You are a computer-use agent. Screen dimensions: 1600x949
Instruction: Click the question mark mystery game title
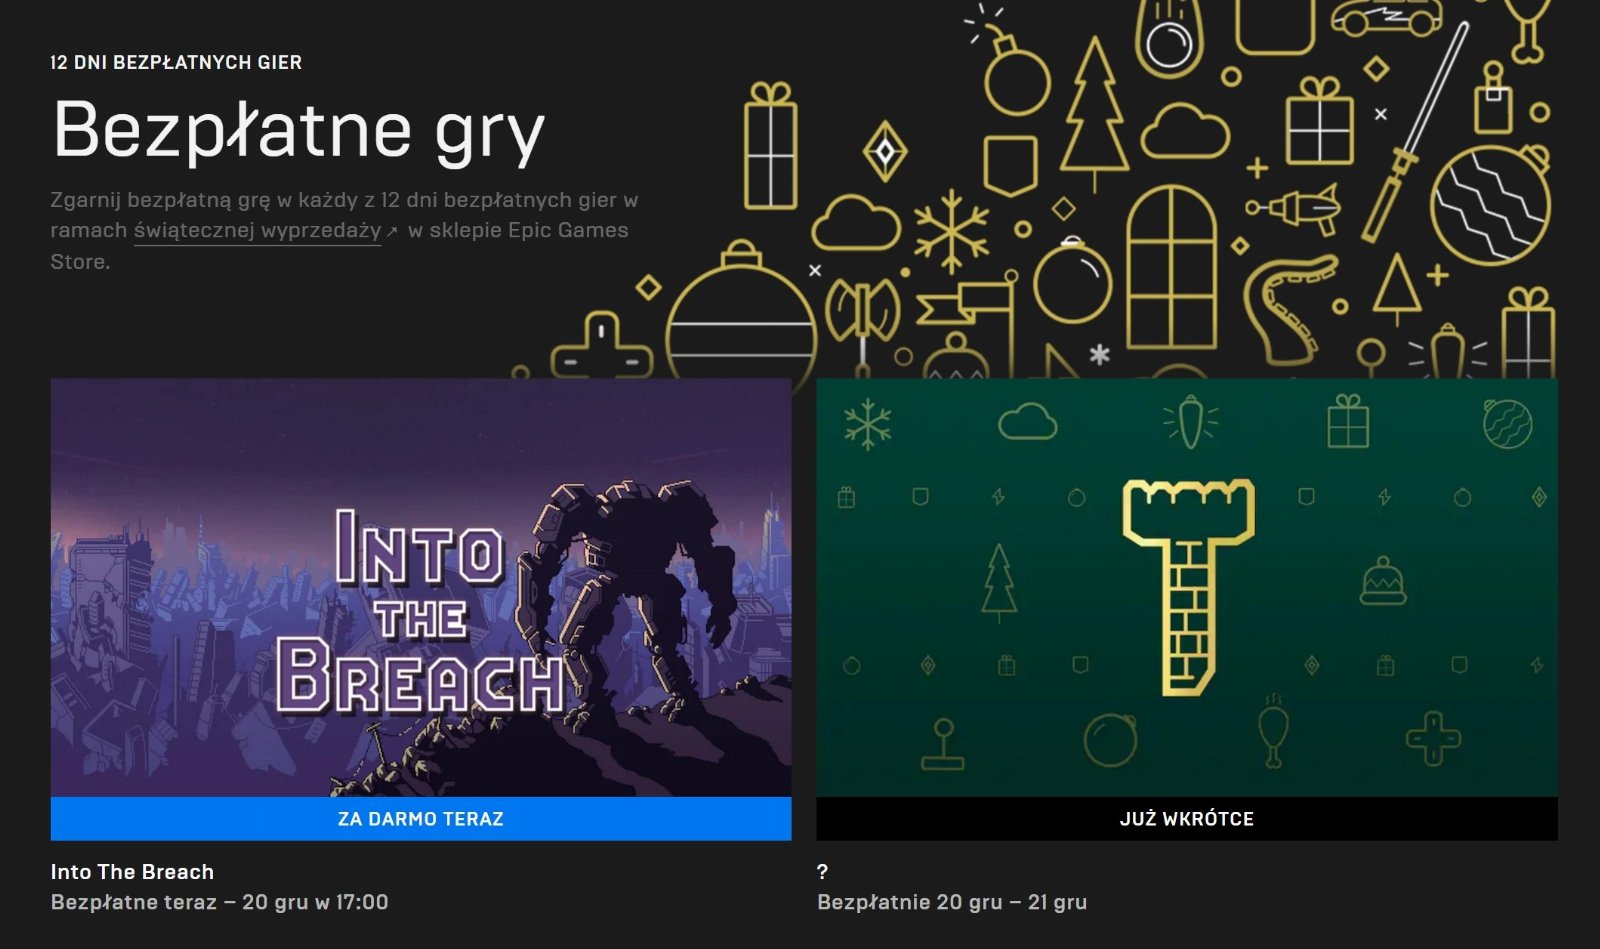[822, 871]
